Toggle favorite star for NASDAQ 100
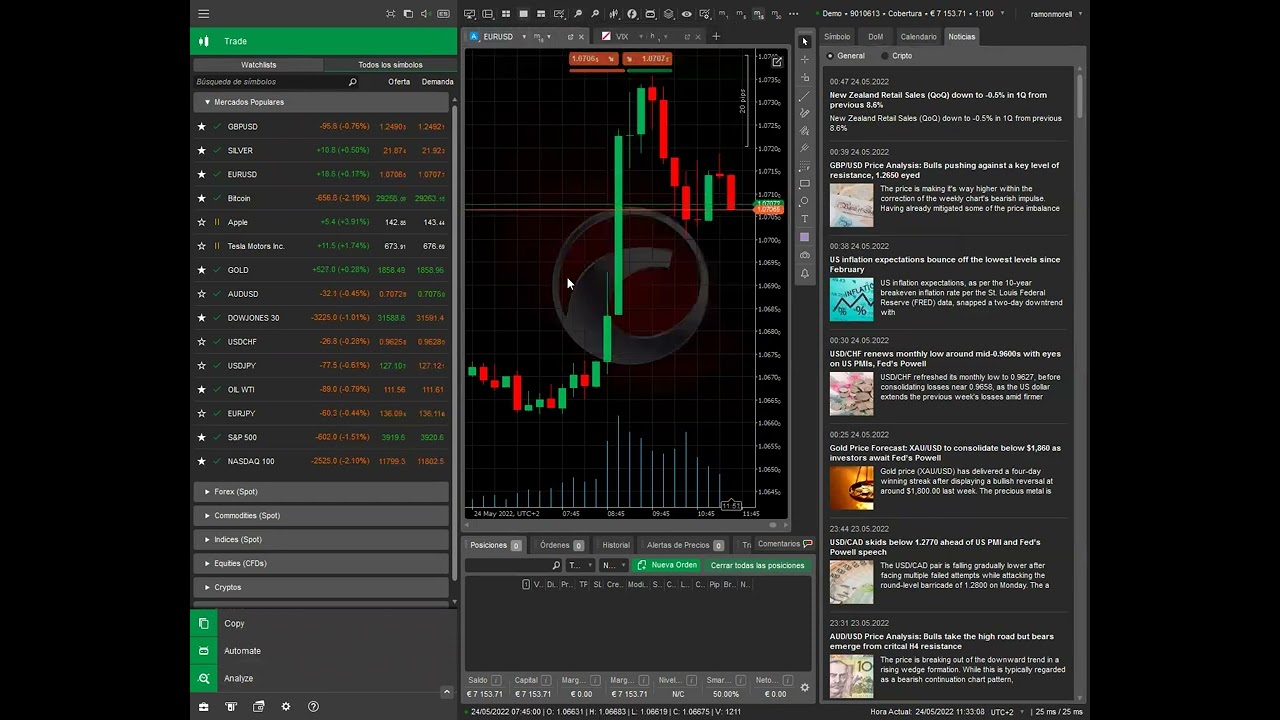This screenshot has height=720, width=1280. coord(201,461)
